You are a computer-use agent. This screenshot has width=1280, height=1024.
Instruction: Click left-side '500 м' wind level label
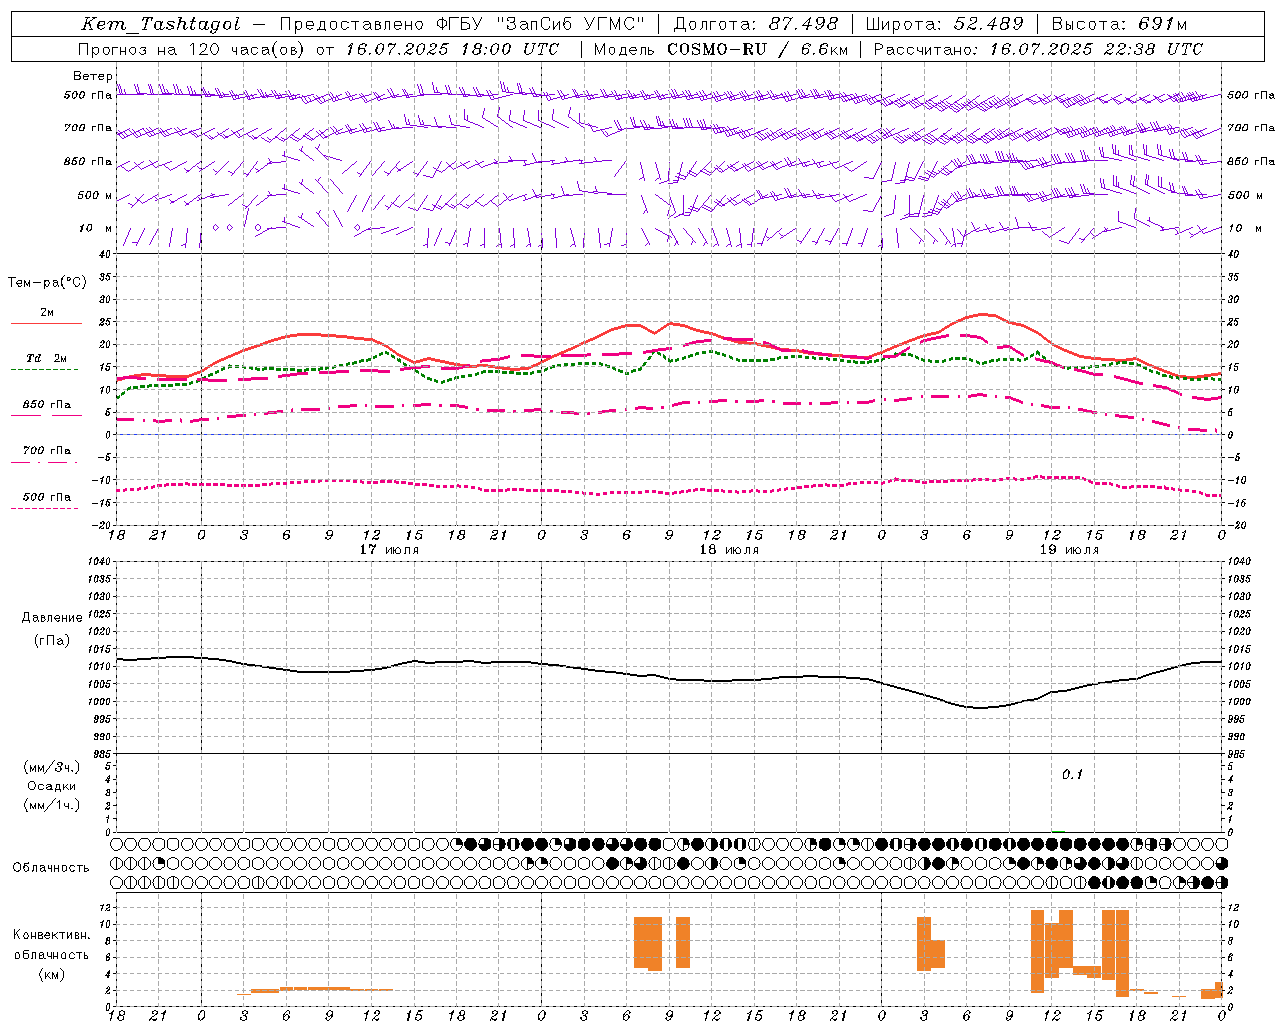click(x=95, y=195)
